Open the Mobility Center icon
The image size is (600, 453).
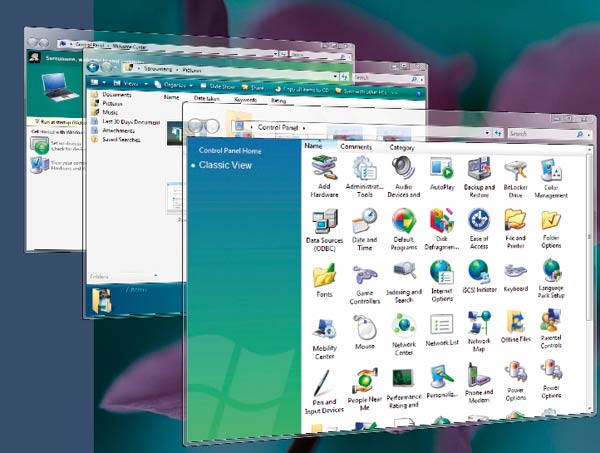pyautogui.click(x=324, y=328)
